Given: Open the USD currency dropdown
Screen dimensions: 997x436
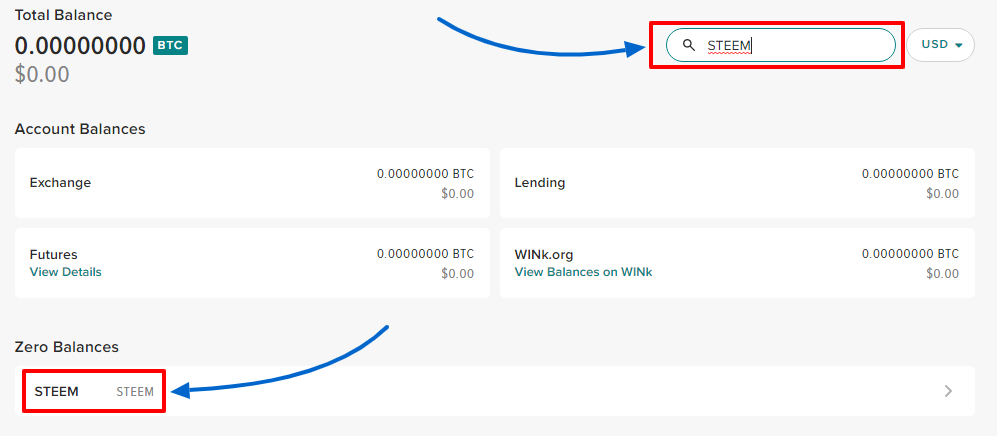Looking at the screenshot, I should 940,45.
